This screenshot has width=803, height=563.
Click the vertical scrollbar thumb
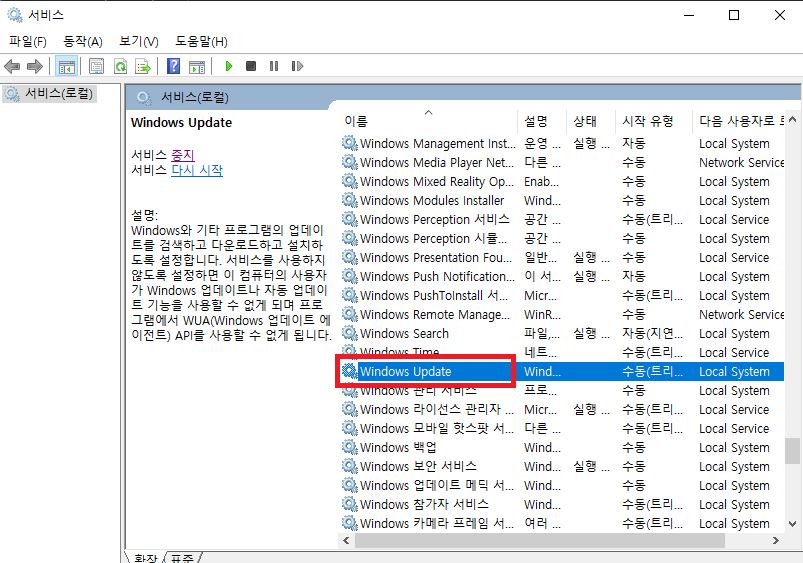pos(792,450)
